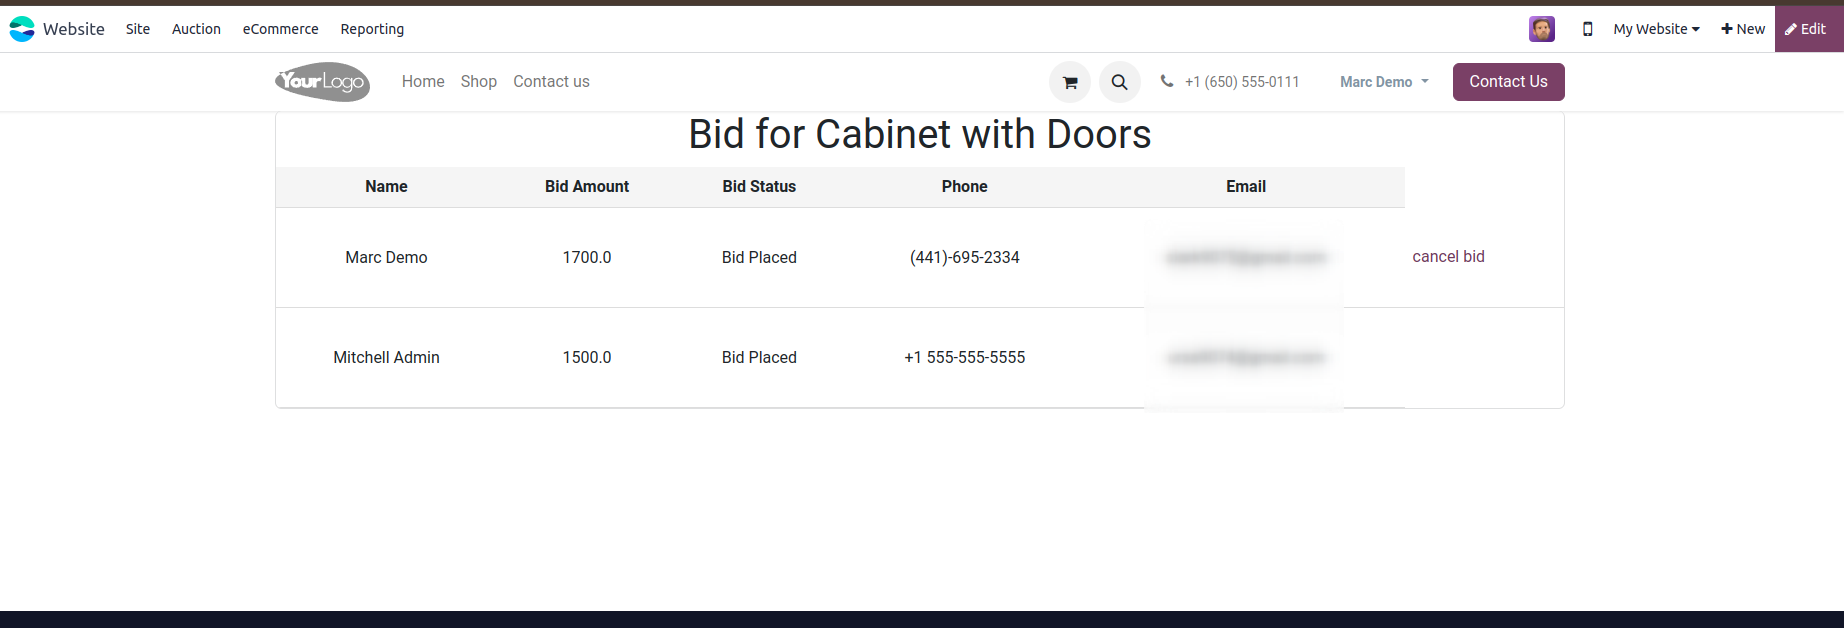Click the phone handset icon

[1167, 81]
